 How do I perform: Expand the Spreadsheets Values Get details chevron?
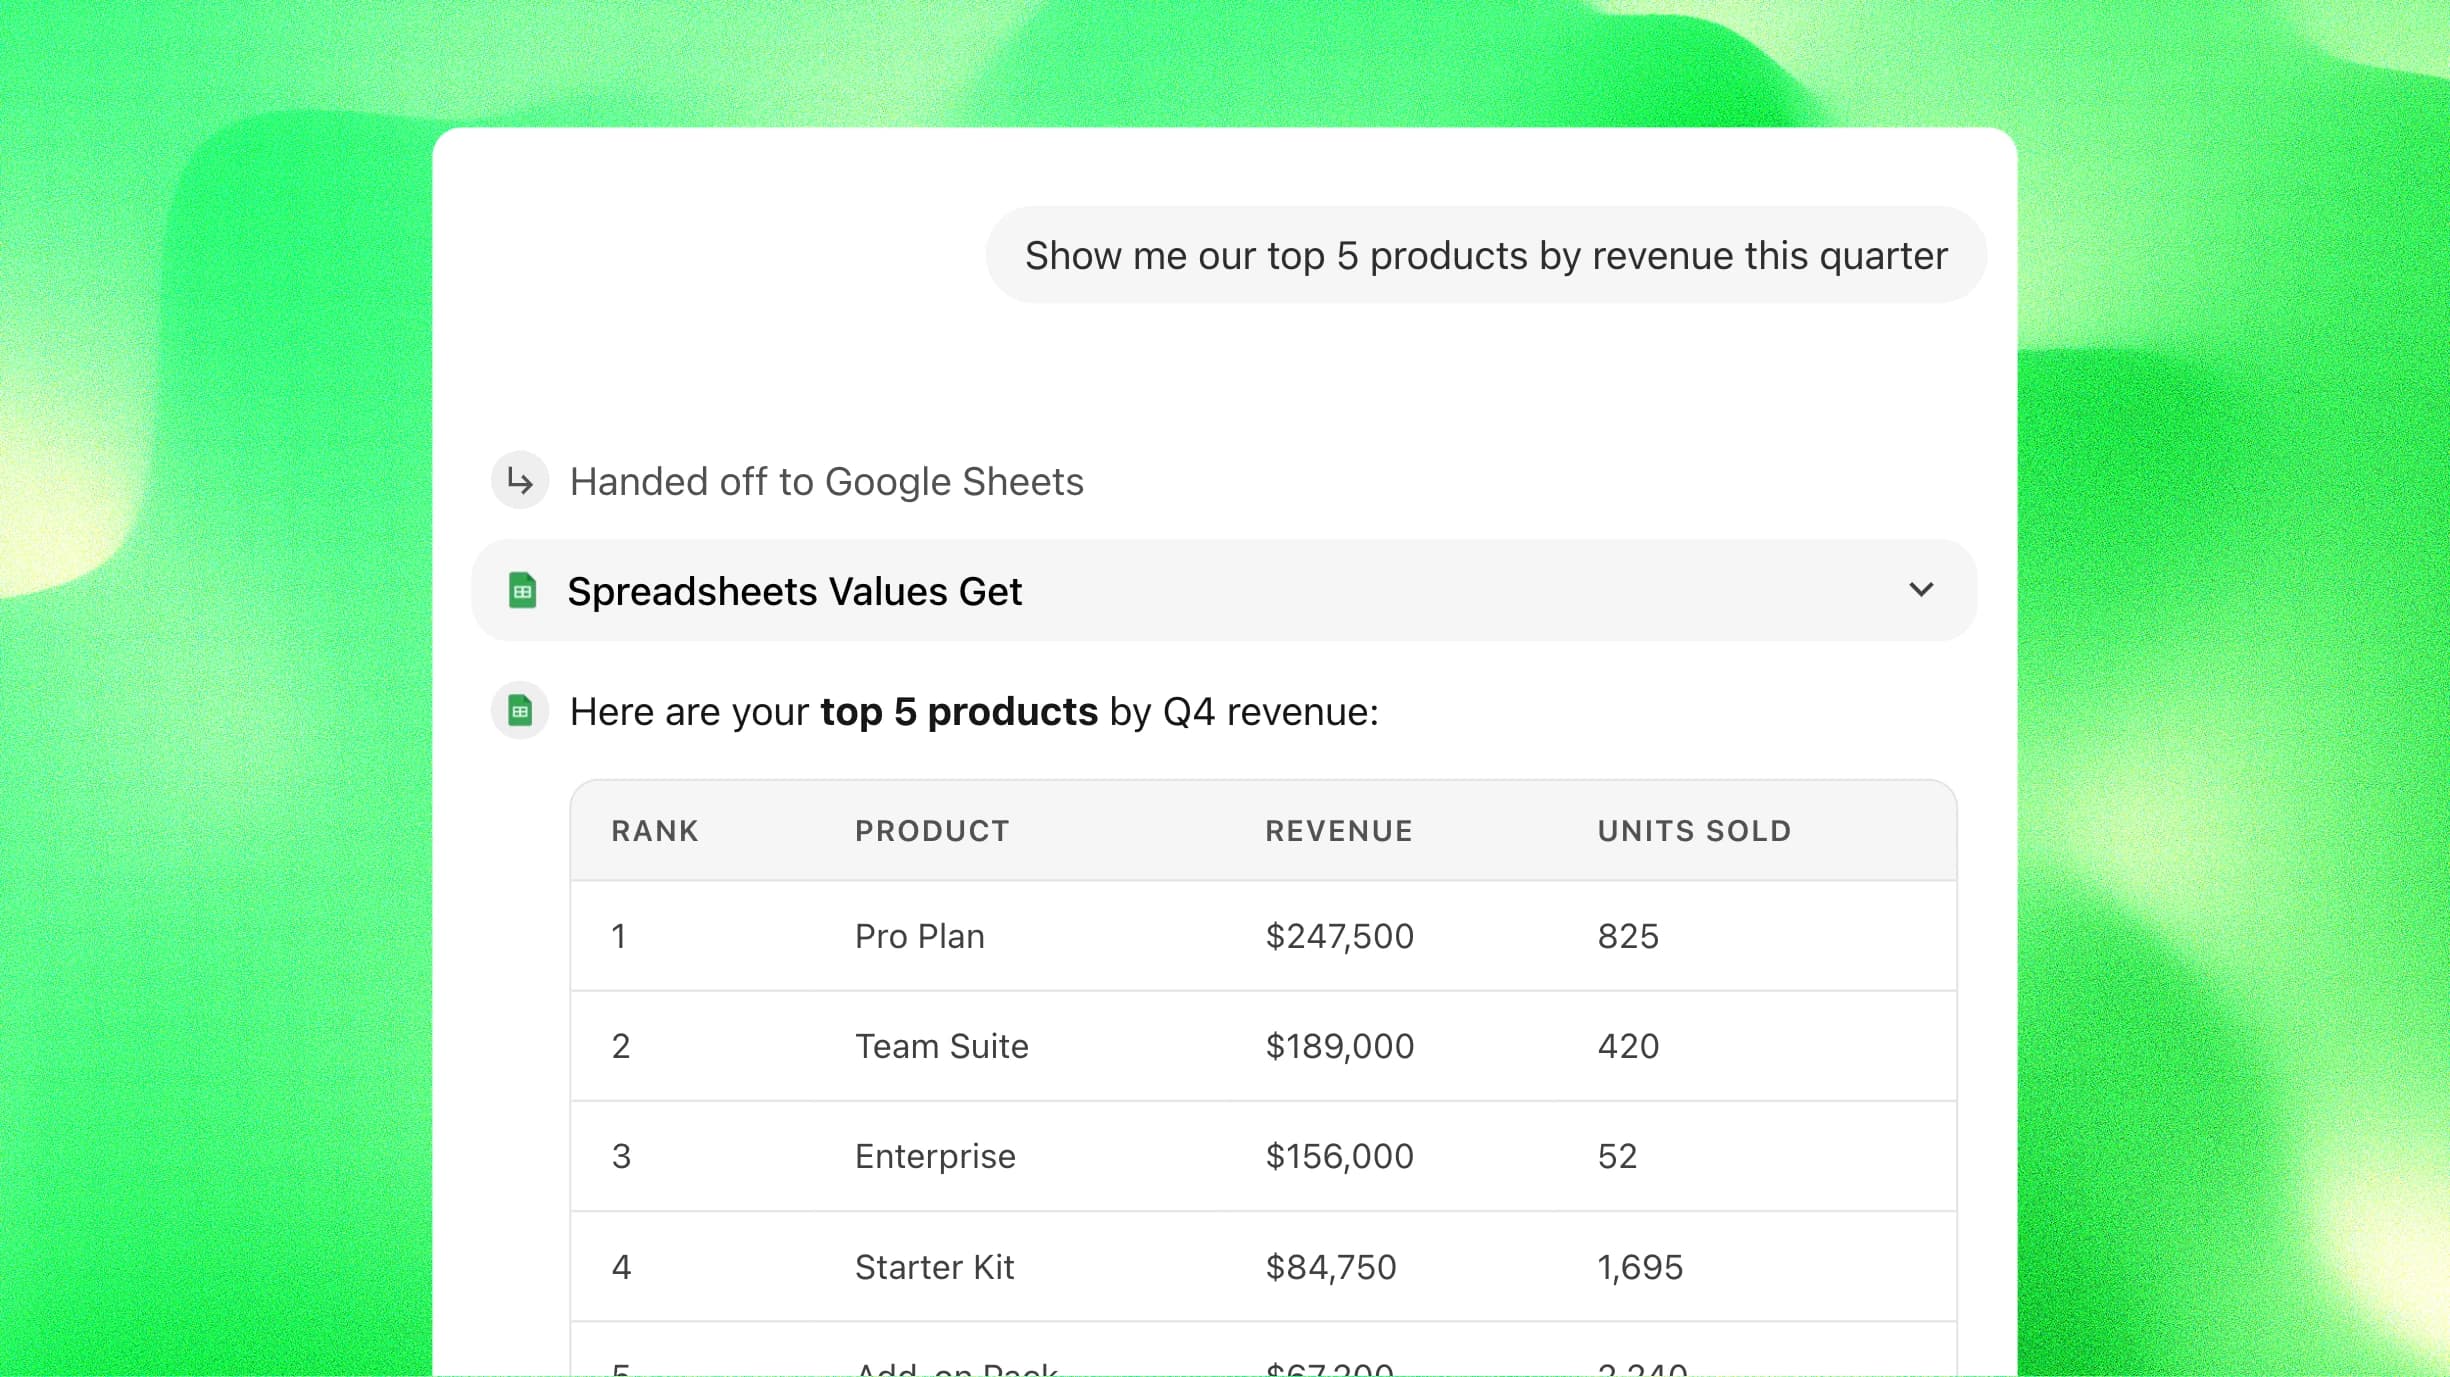[1921, 590]
